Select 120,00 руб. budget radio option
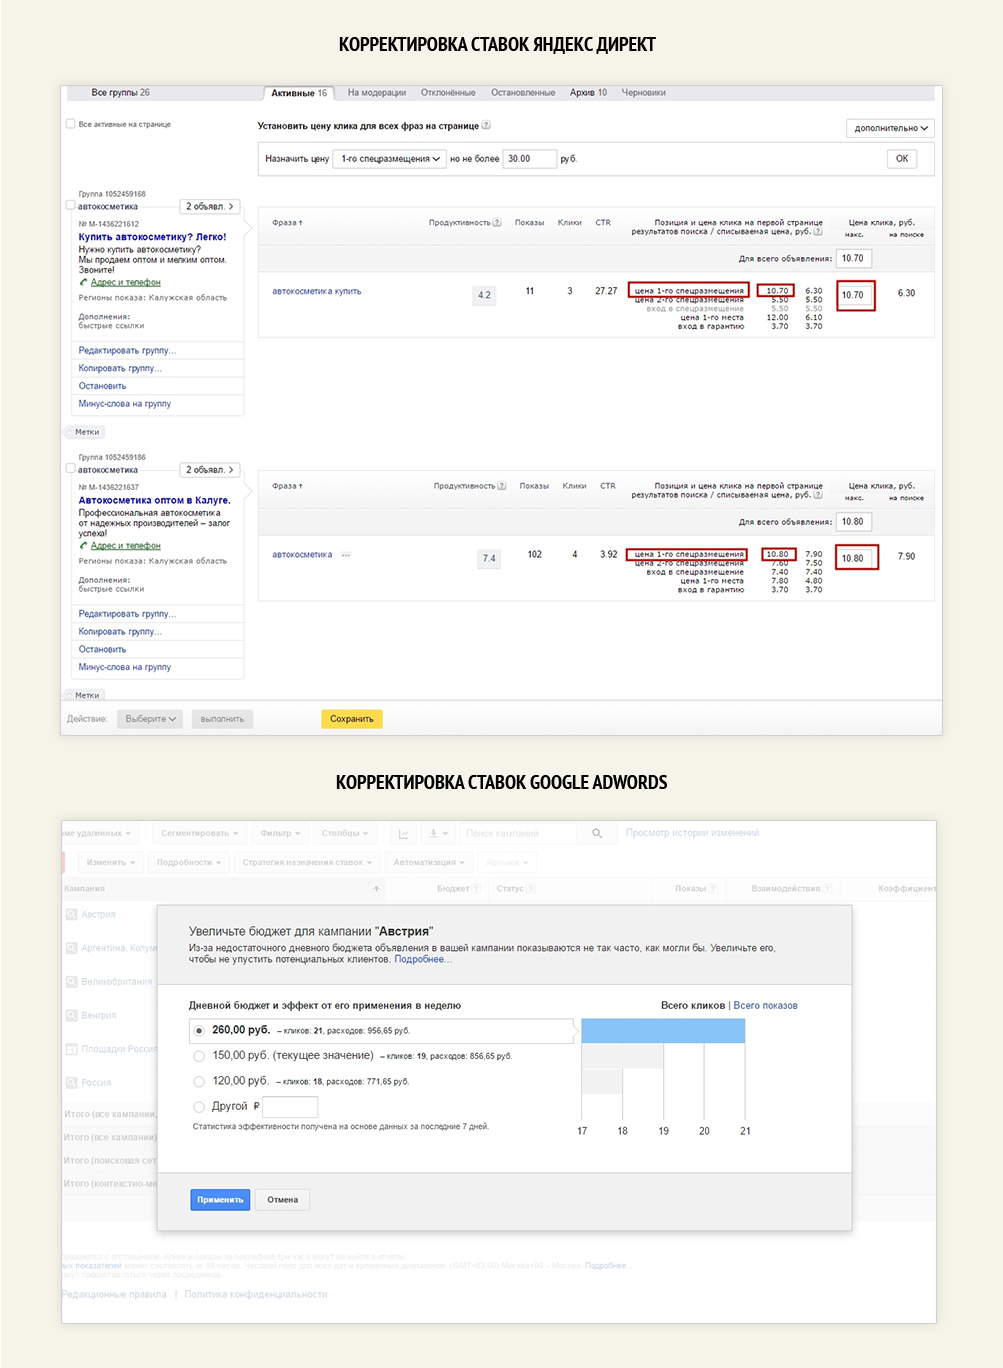The image size is (1003, 1368). [199, 1081]
